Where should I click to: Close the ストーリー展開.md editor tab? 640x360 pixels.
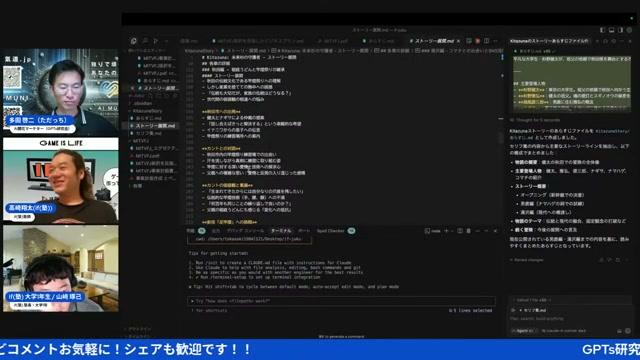tap(458, 41)
